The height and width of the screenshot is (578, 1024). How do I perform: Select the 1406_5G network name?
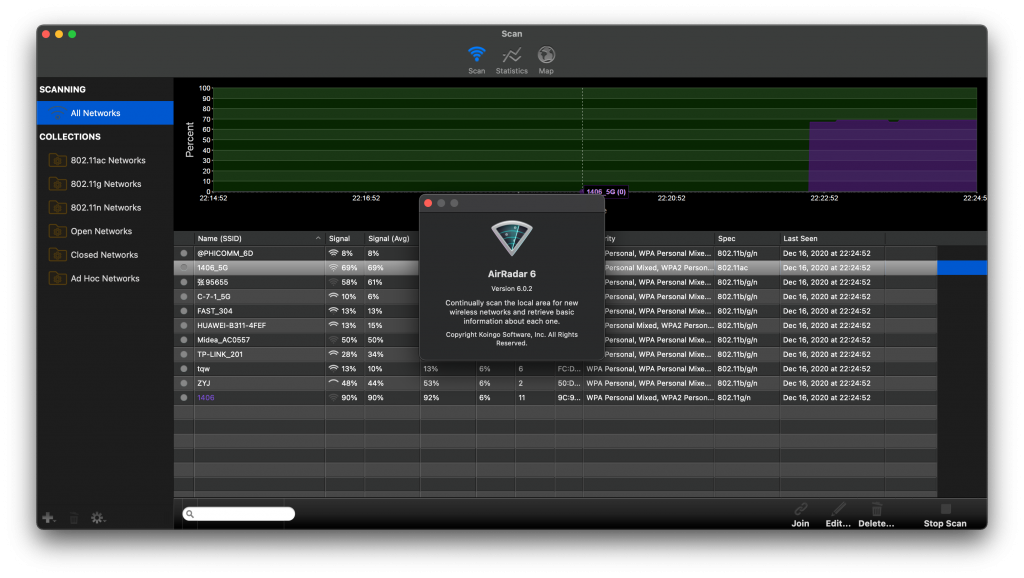[213, 268]
